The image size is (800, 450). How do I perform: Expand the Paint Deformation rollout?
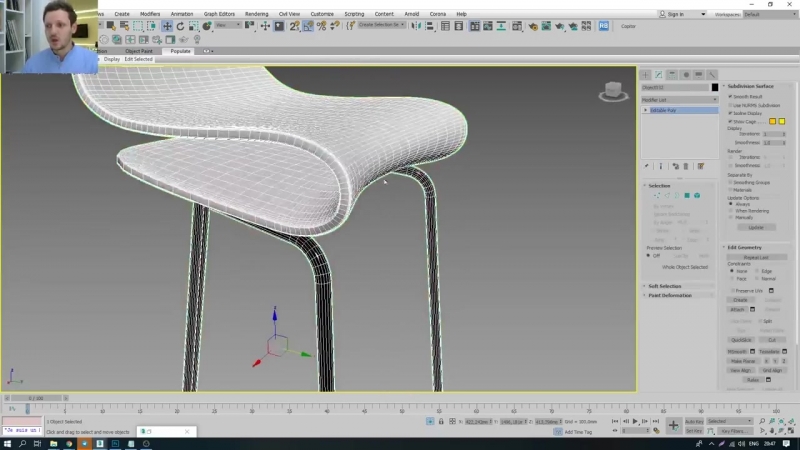click(x=670, y=295)
